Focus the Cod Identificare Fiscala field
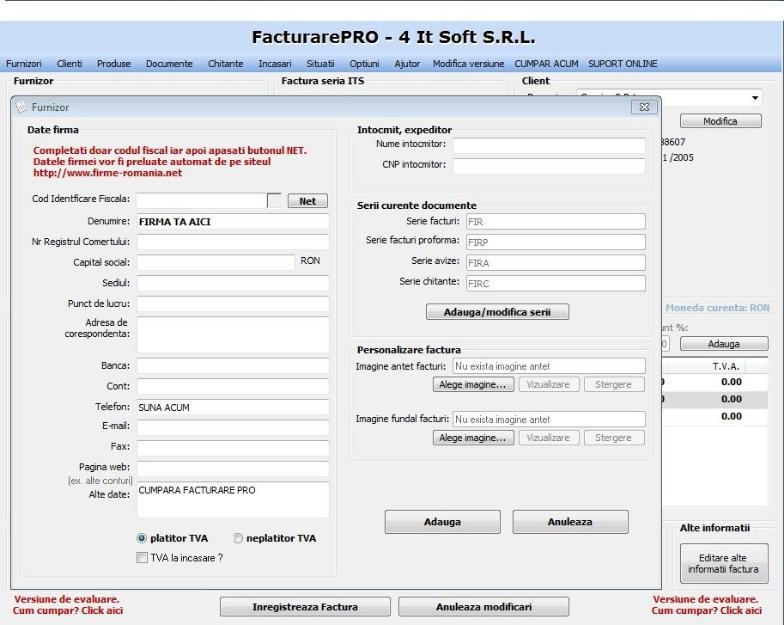Screen dimensions: 784x625 coord(202,201)
